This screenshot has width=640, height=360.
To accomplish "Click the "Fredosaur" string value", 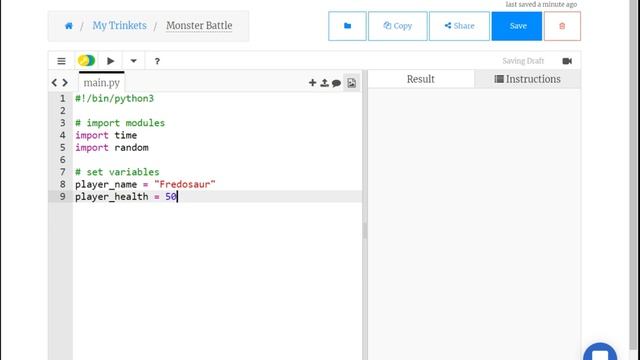I will tap(184, 184).
